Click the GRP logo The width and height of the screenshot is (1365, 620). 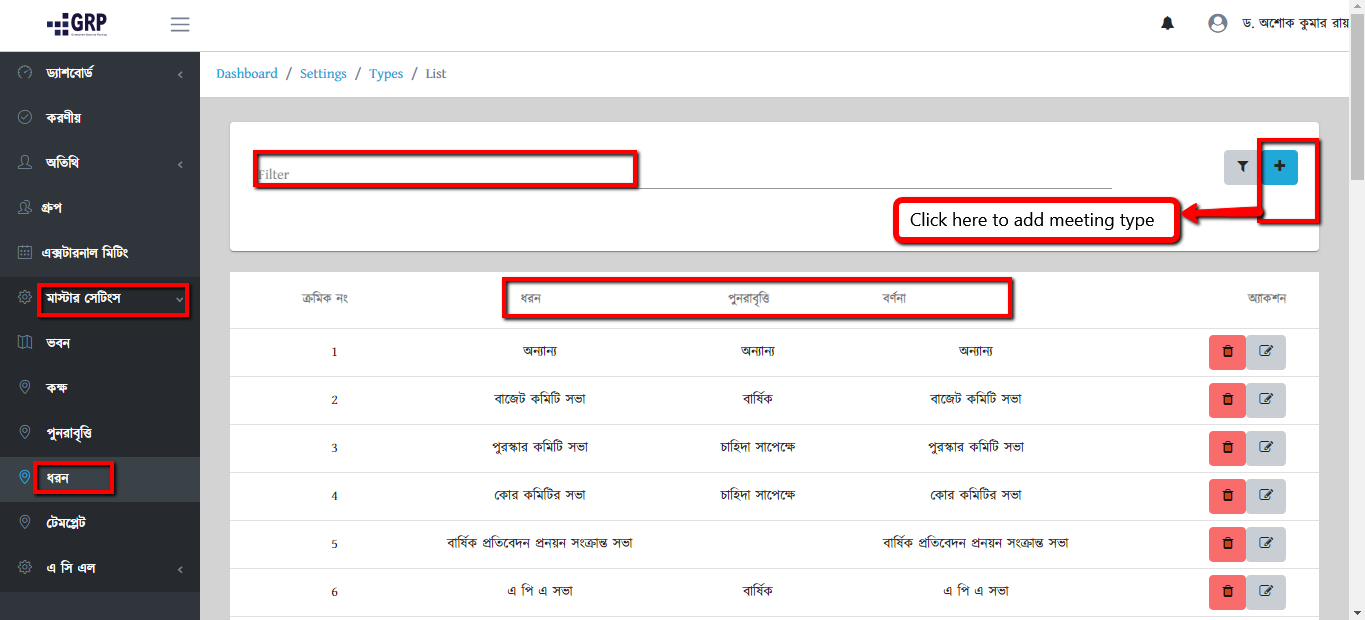(x=76, y=24)
